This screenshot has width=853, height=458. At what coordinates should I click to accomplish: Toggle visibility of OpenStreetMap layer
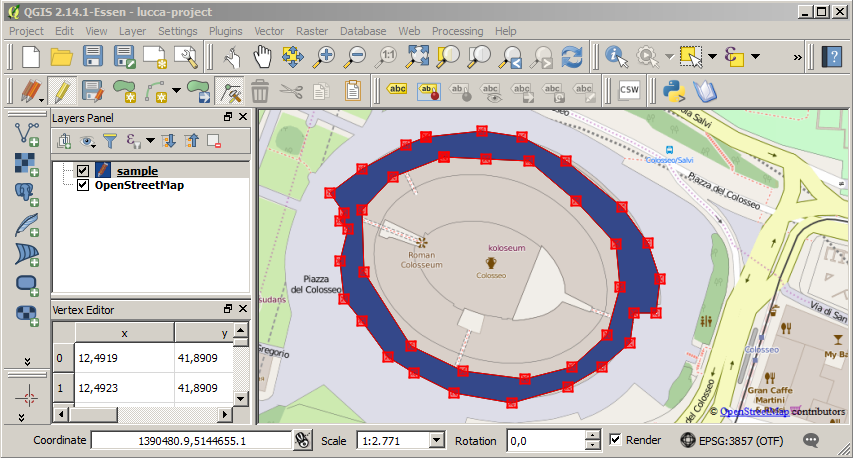coord(83,185)
